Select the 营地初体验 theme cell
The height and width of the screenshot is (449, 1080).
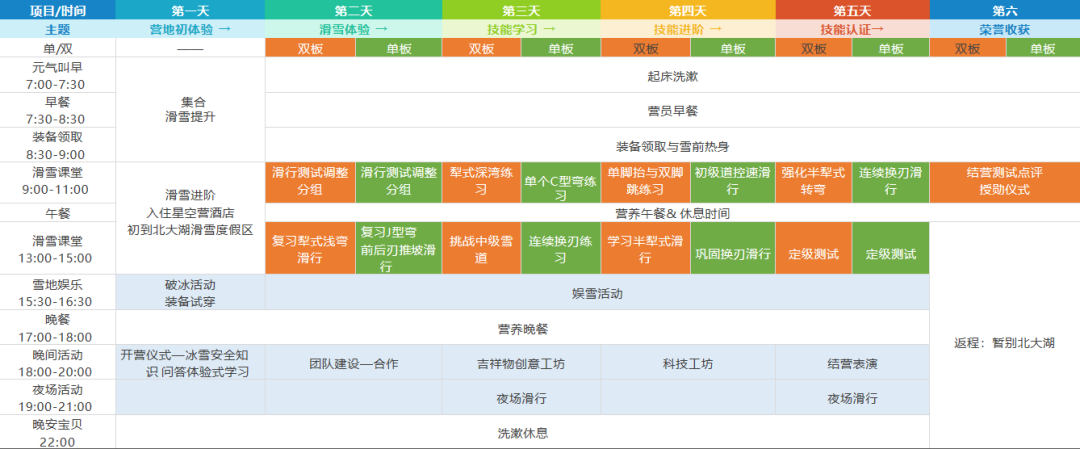point(190,29)
